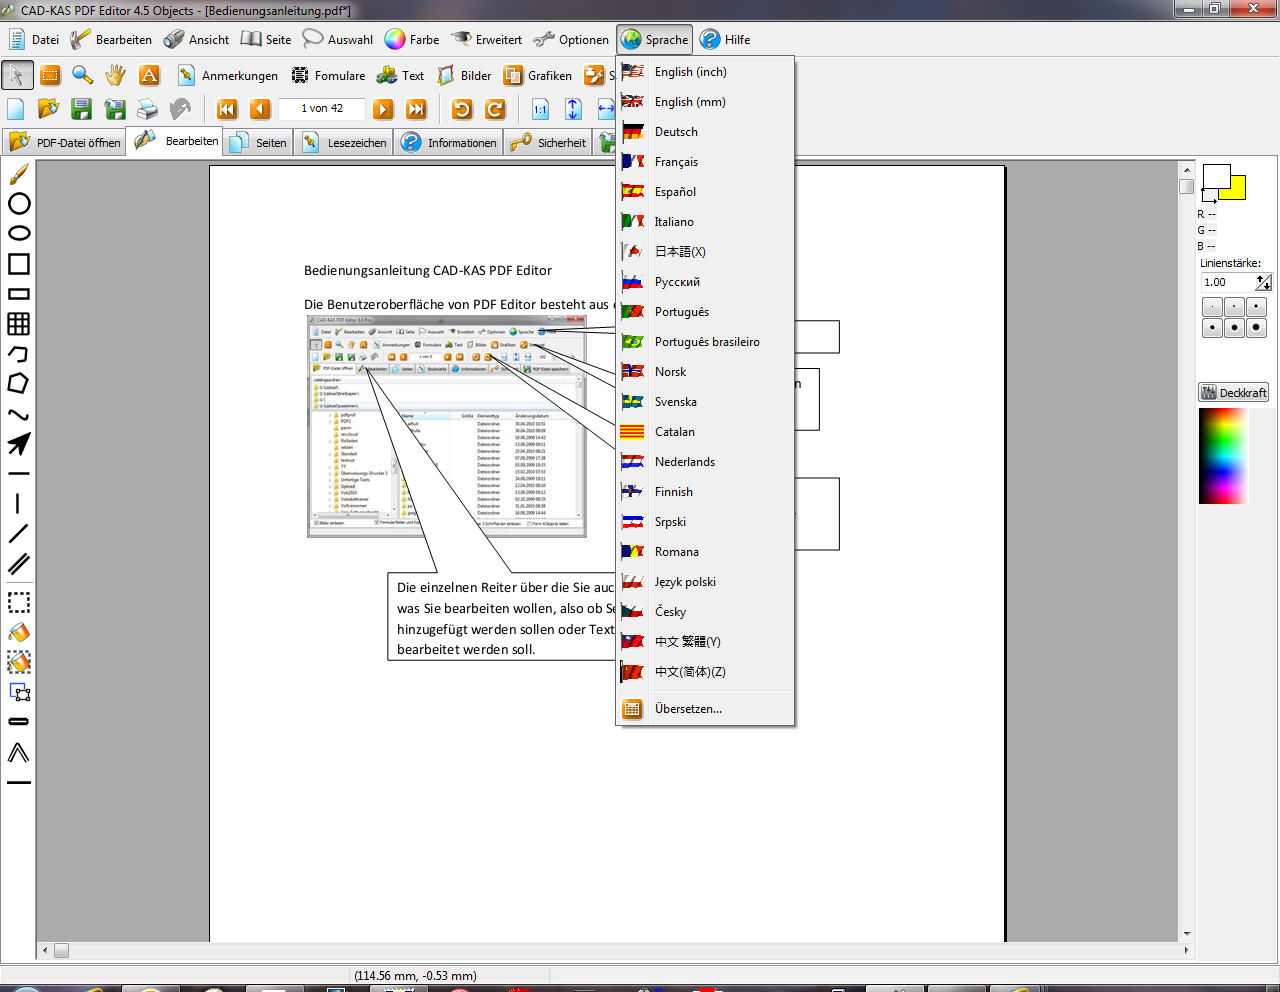The image size is (1280, 992).
Task: Pick a color from the spectrum palette
Action: coord(1223,455)
